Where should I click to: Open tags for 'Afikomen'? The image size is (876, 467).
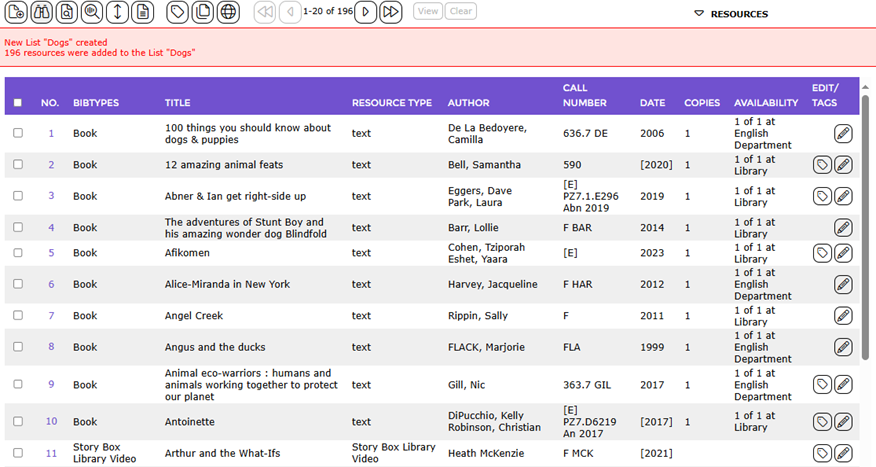(822, 253)
